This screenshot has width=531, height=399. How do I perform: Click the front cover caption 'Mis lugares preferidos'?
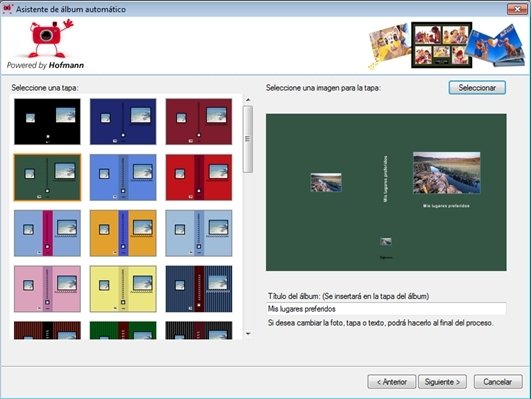446,206
